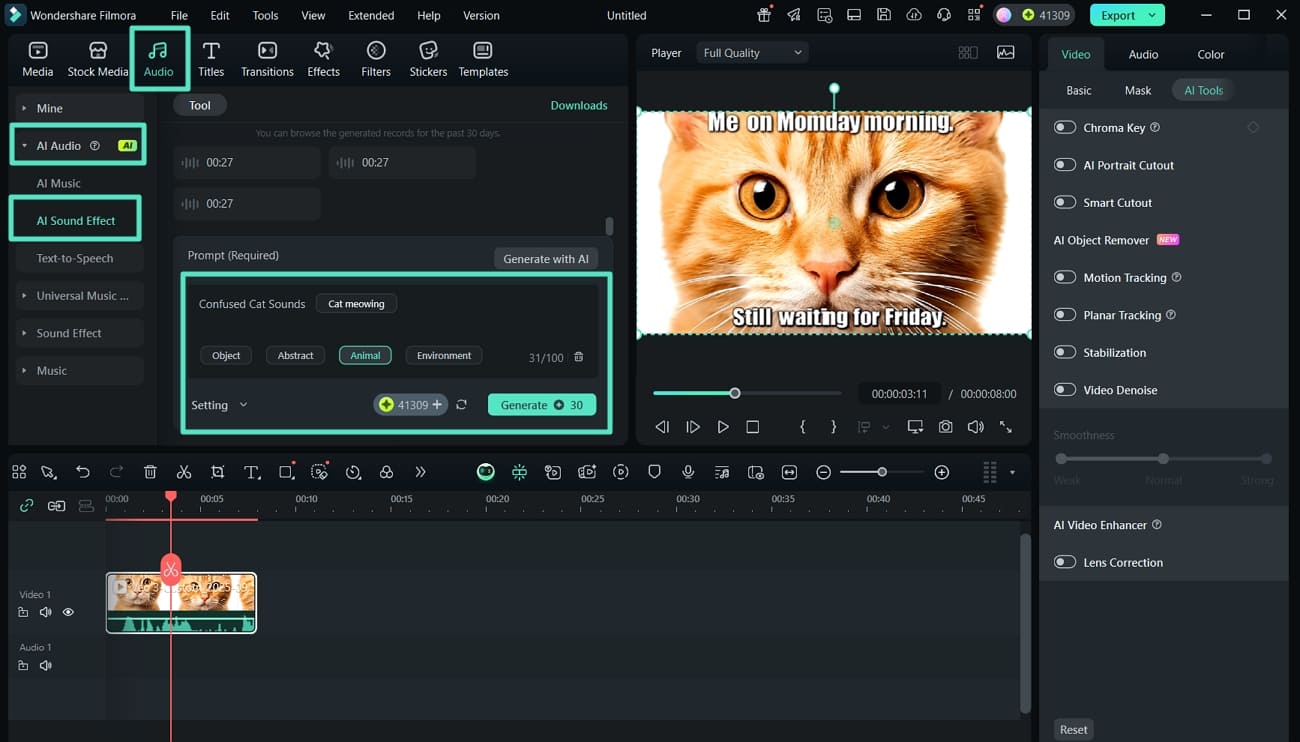Click the player progress slider handle

pos(735,393)
